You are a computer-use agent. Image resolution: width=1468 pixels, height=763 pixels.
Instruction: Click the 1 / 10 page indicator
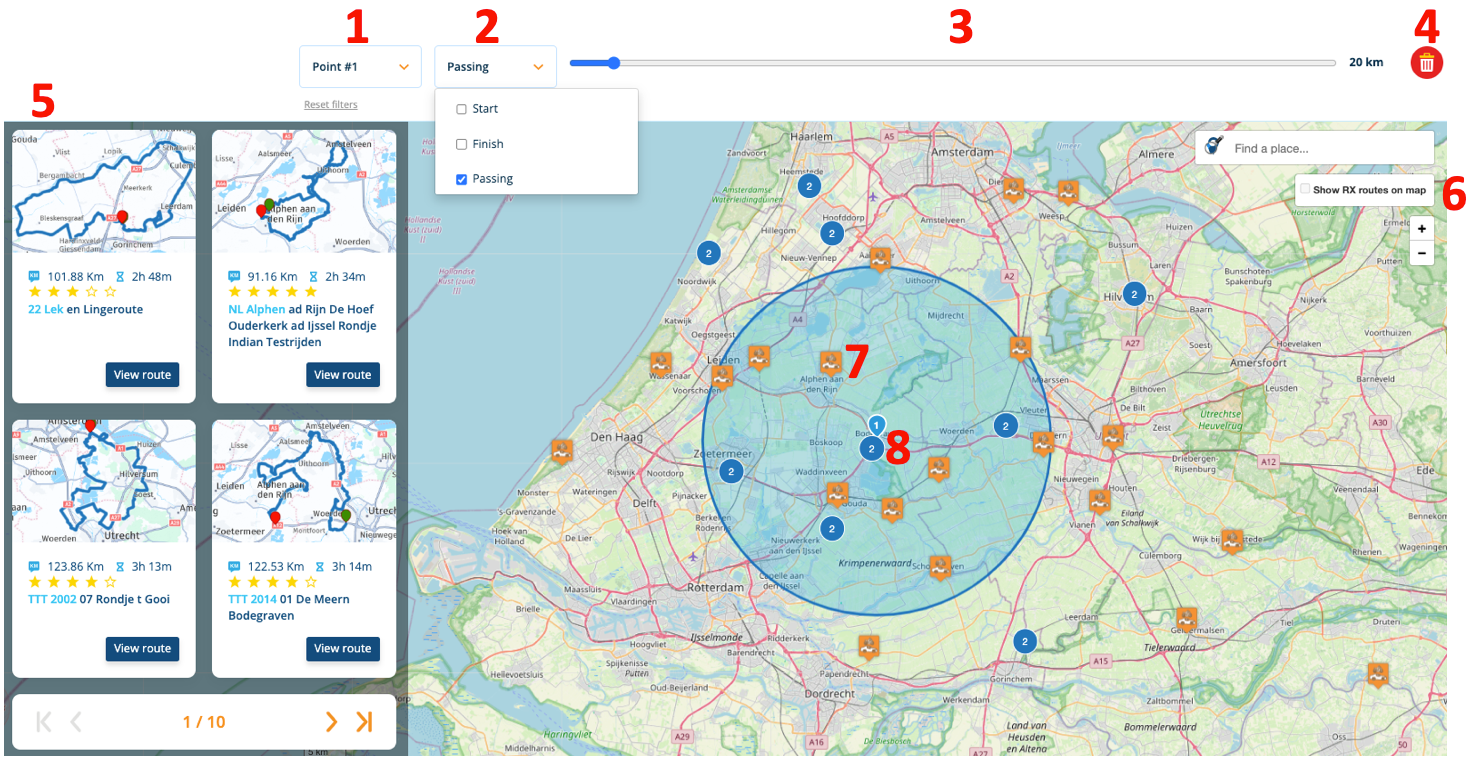click(x=204, y=722)
